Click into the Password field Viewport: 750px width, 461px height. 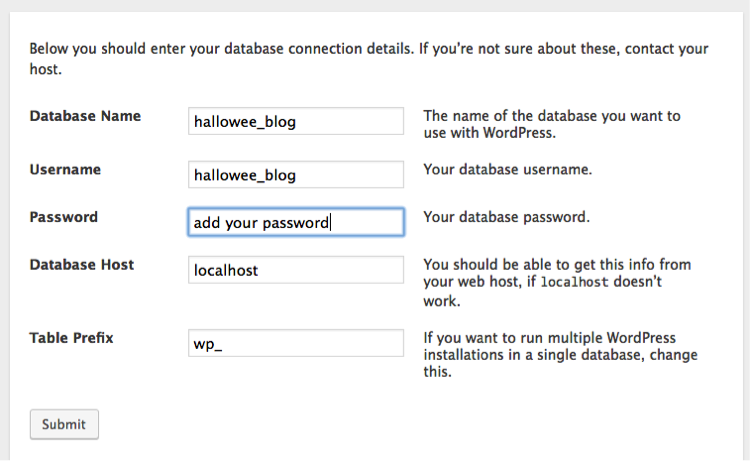point(296,222)
